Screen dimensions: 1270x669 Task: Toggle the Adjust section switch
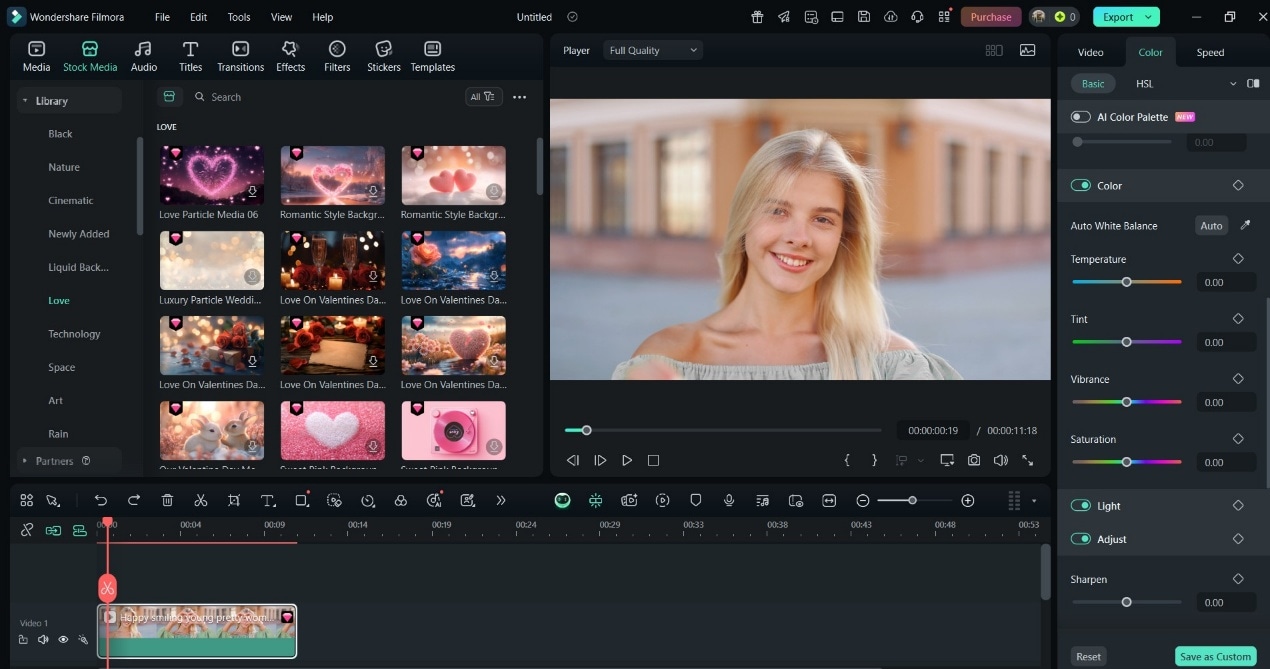pos(1080,539)
